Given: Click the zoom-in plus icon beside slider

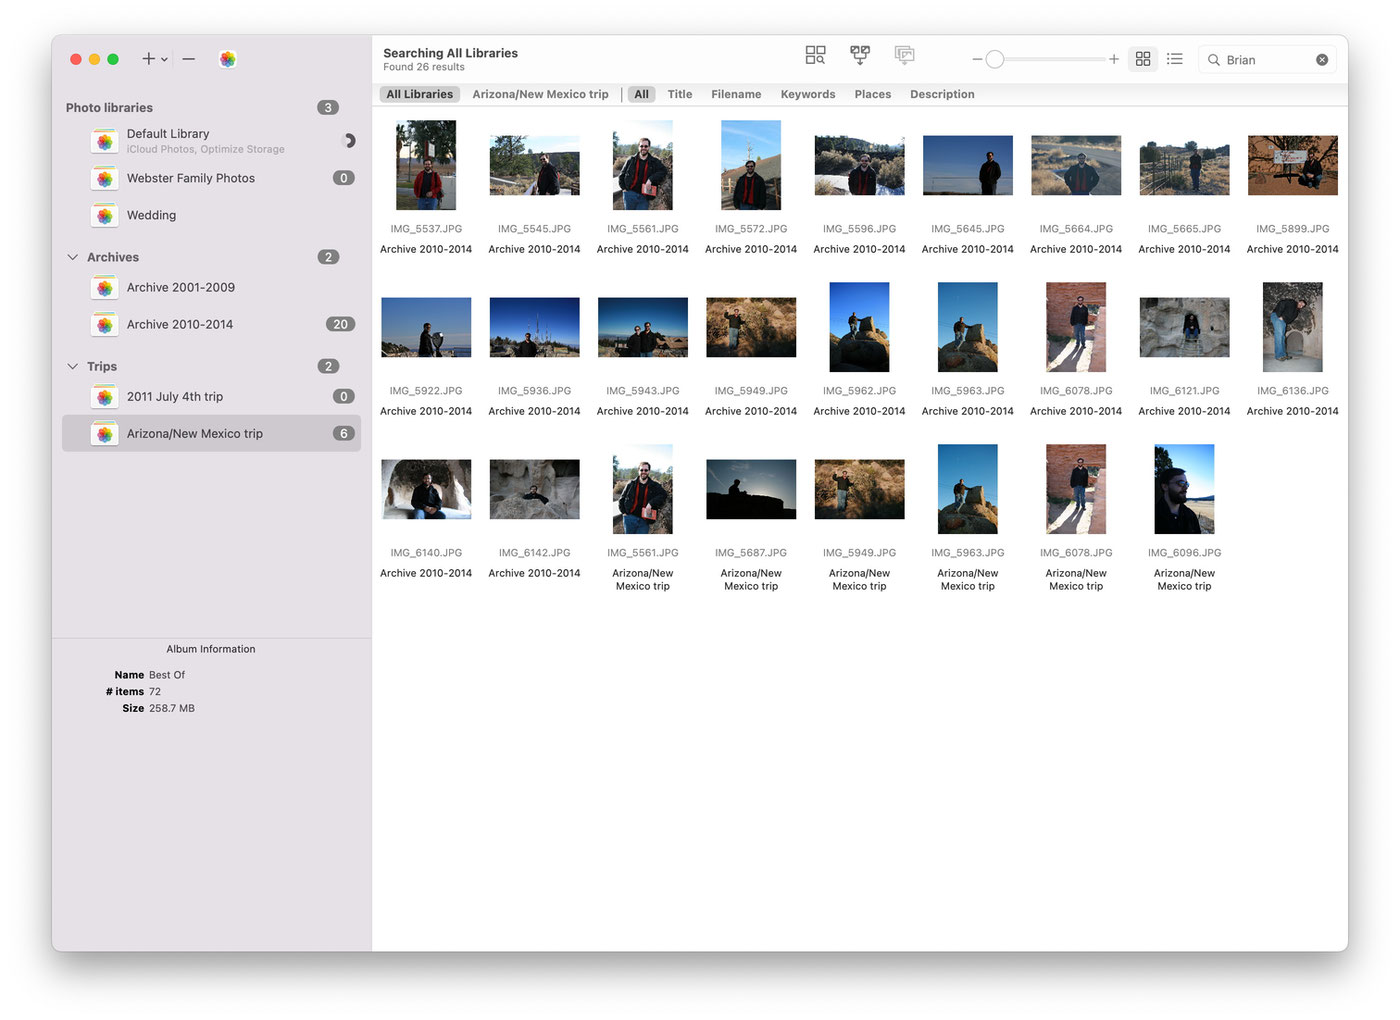Looking at the screenshot, I should 1113,59.
